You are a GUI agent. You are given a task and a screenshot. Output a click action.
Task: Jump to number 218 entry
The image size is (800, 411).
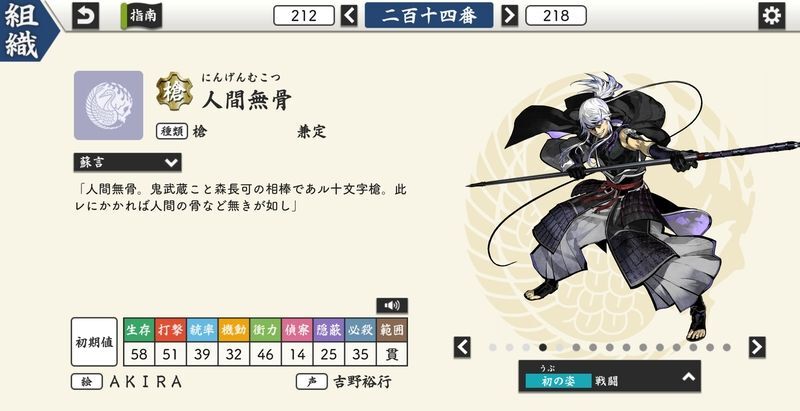click(556, 15)
